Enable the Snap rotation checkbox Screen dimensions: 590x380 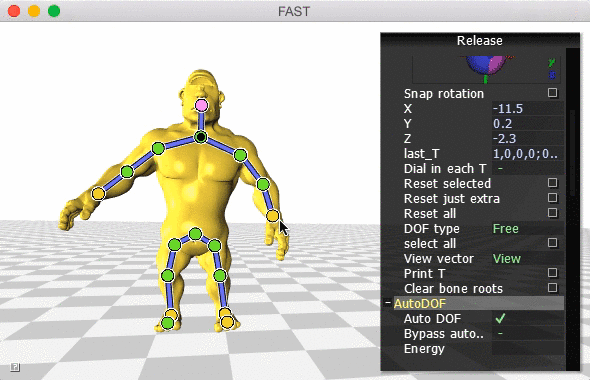(x=552, y=93)
